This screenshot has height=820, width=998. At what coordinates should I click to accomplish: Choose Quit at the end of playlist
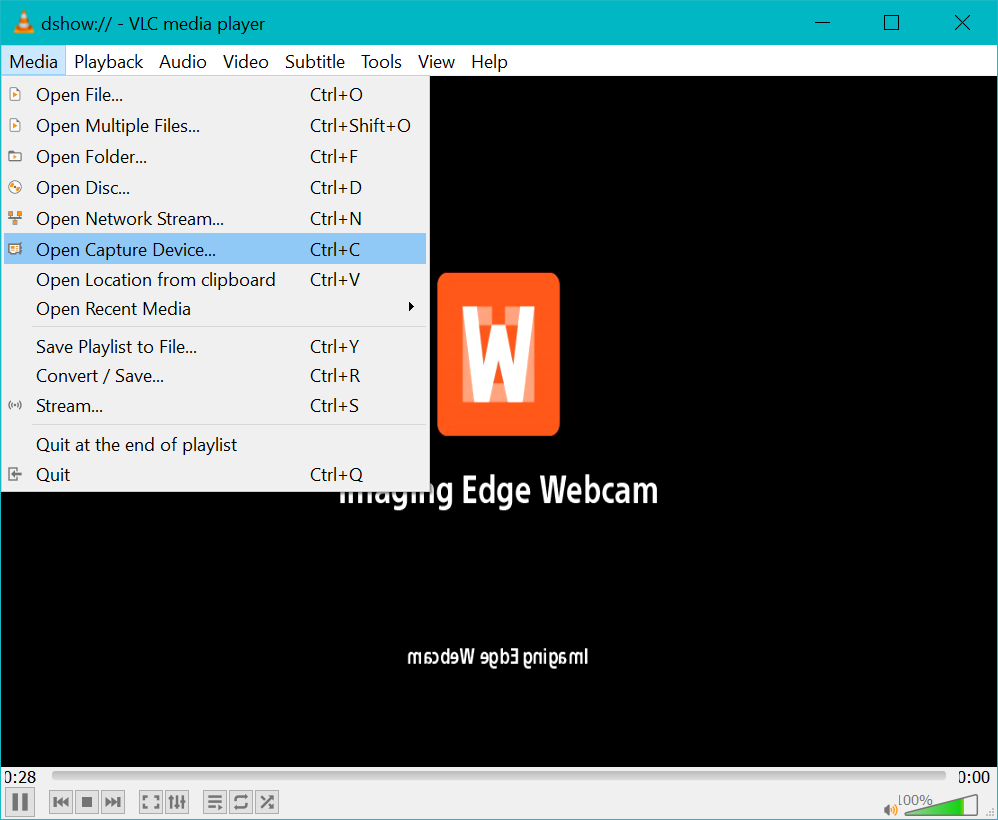(135, 444)
